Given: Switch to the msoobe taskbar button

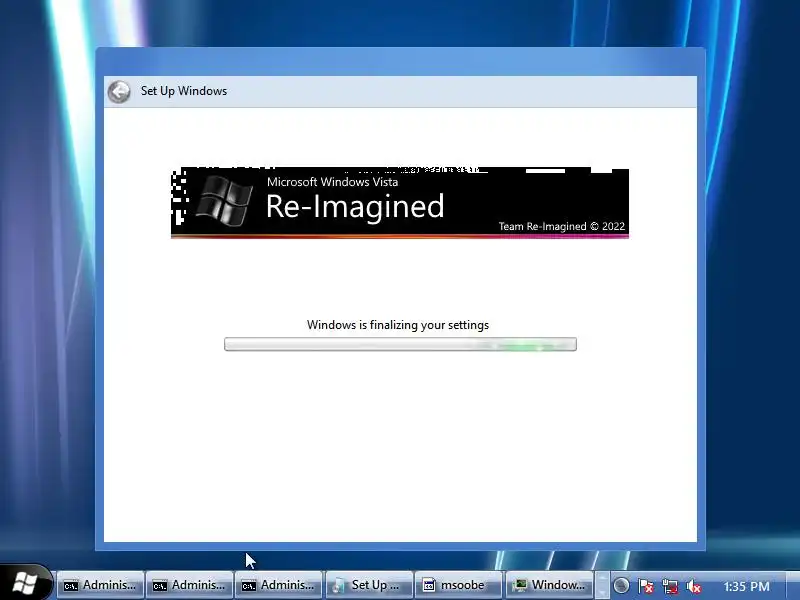Looking at the screenshot, I should click(x=458, y=585).
